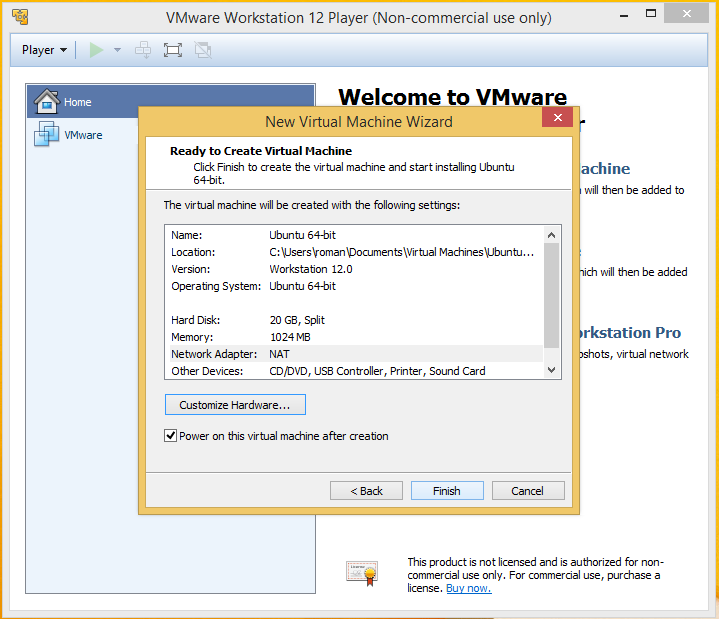
Task: Select the Network Adapter NAT row
Action: tap(354, 354)
